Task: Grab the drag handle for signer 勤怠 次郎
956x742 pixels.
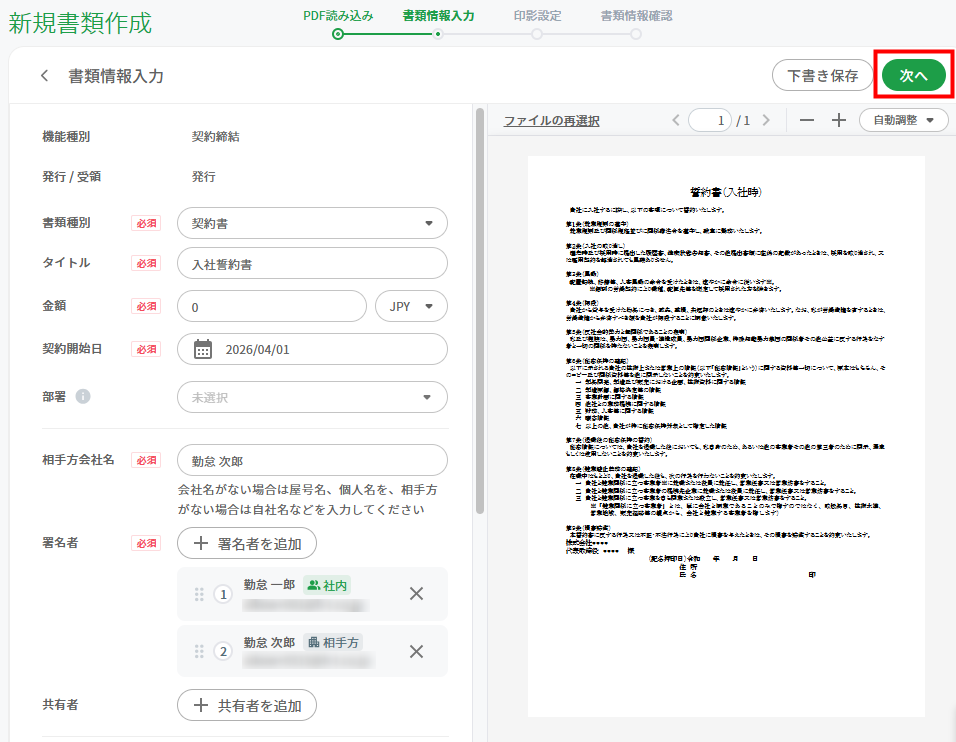Action: click(x=199, y=651)
